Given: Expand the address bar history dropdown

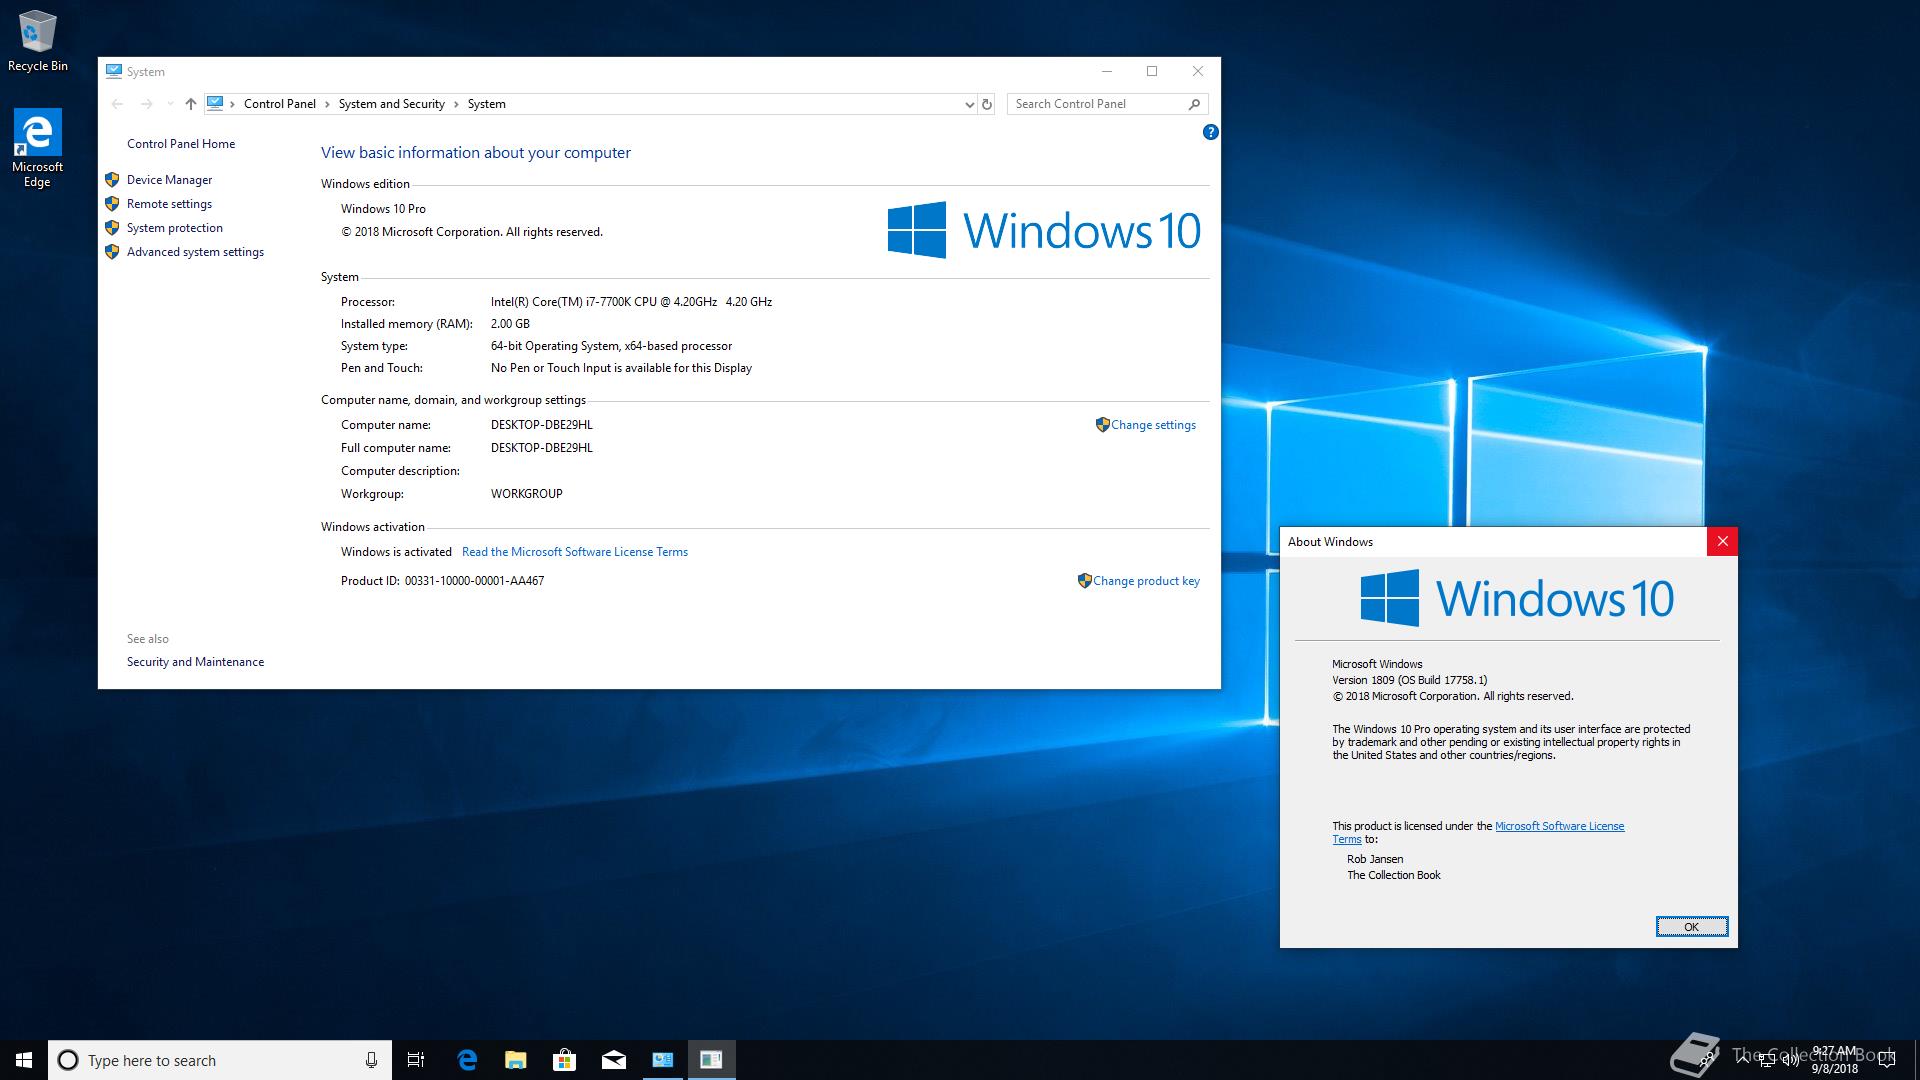Looking at the screenshot, I should point(968,104).
